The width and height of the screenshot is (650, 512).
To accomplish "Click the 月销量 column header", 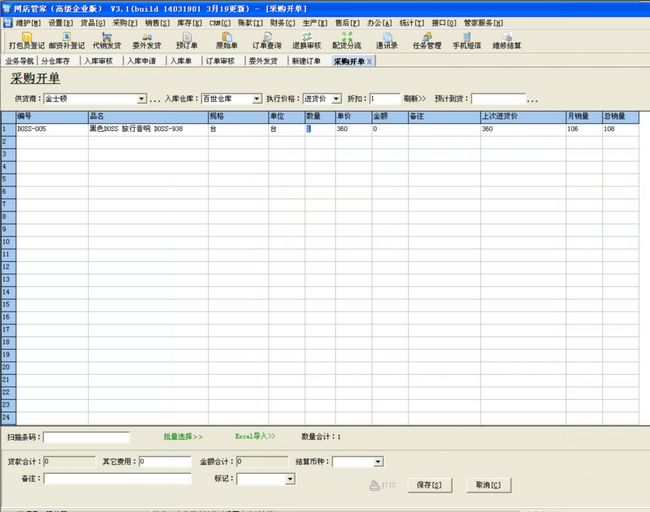I will tap(584, 116).
